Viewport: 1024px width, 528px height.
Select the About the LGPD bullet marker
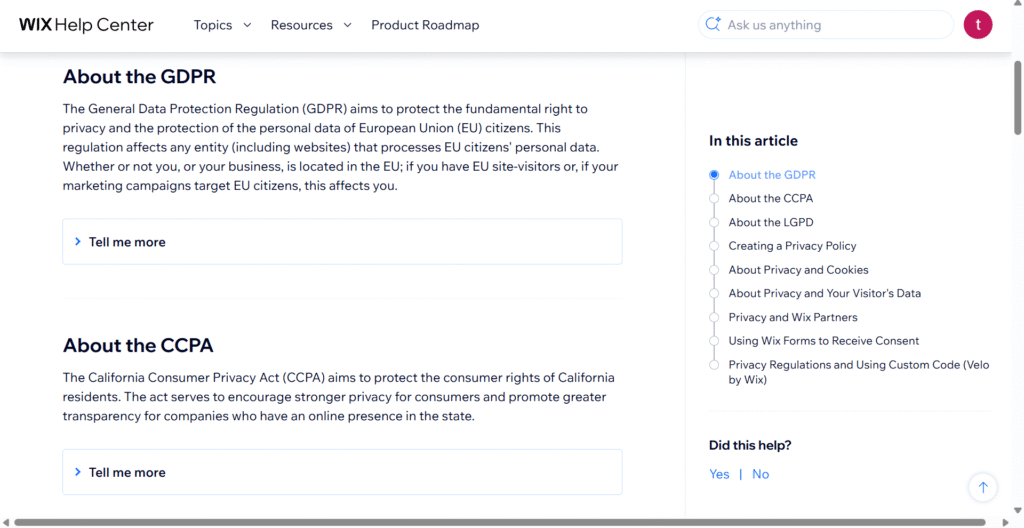[x=714, y=222]
